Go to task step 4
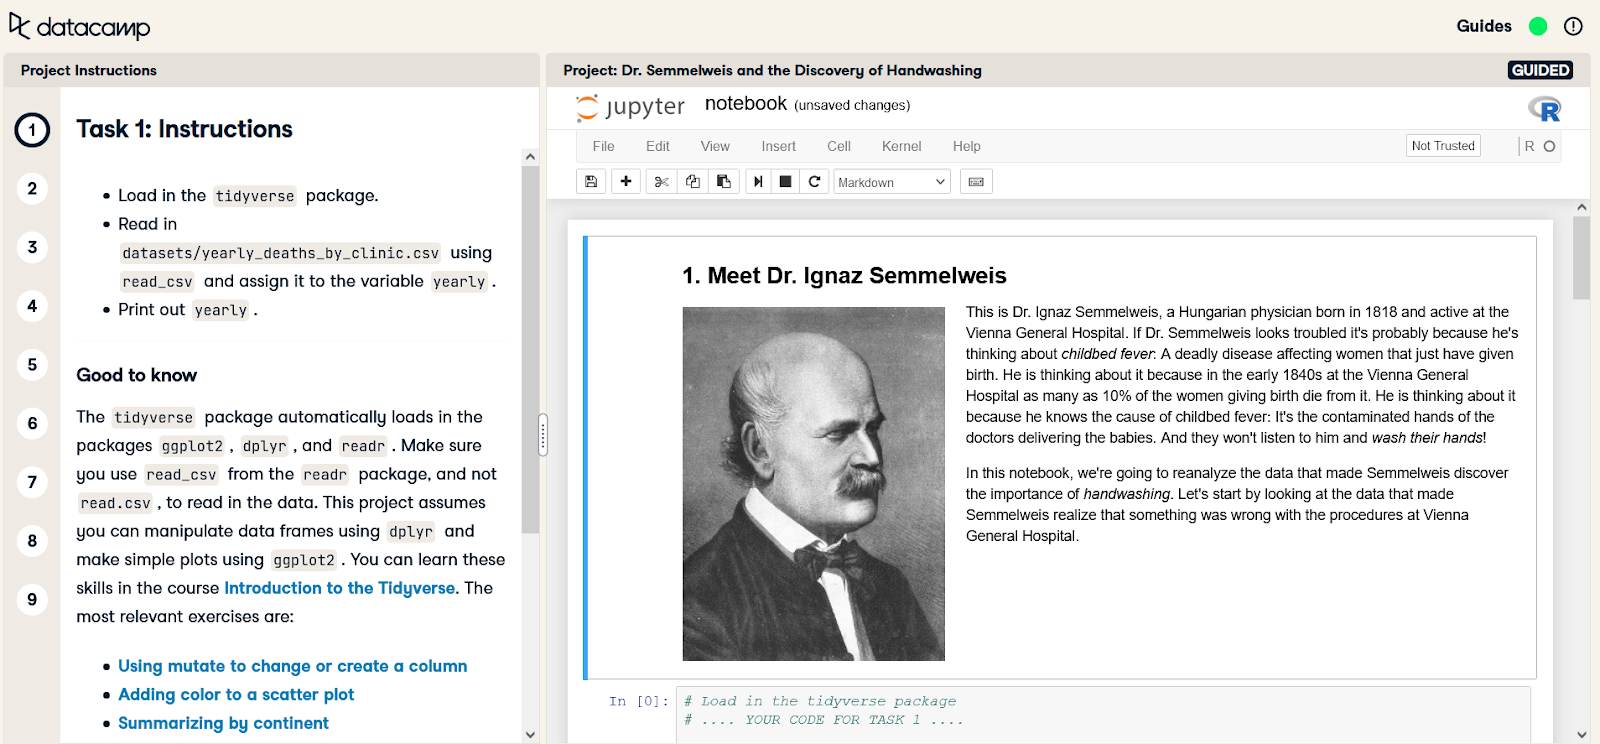This screenshot has height=744, width=1600. tap(32, 306)
